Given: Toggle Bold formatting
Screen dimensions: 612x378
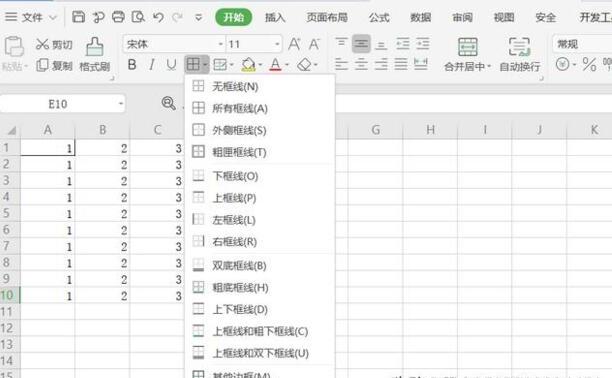Looking at the screenshot, I should (132, 64).
